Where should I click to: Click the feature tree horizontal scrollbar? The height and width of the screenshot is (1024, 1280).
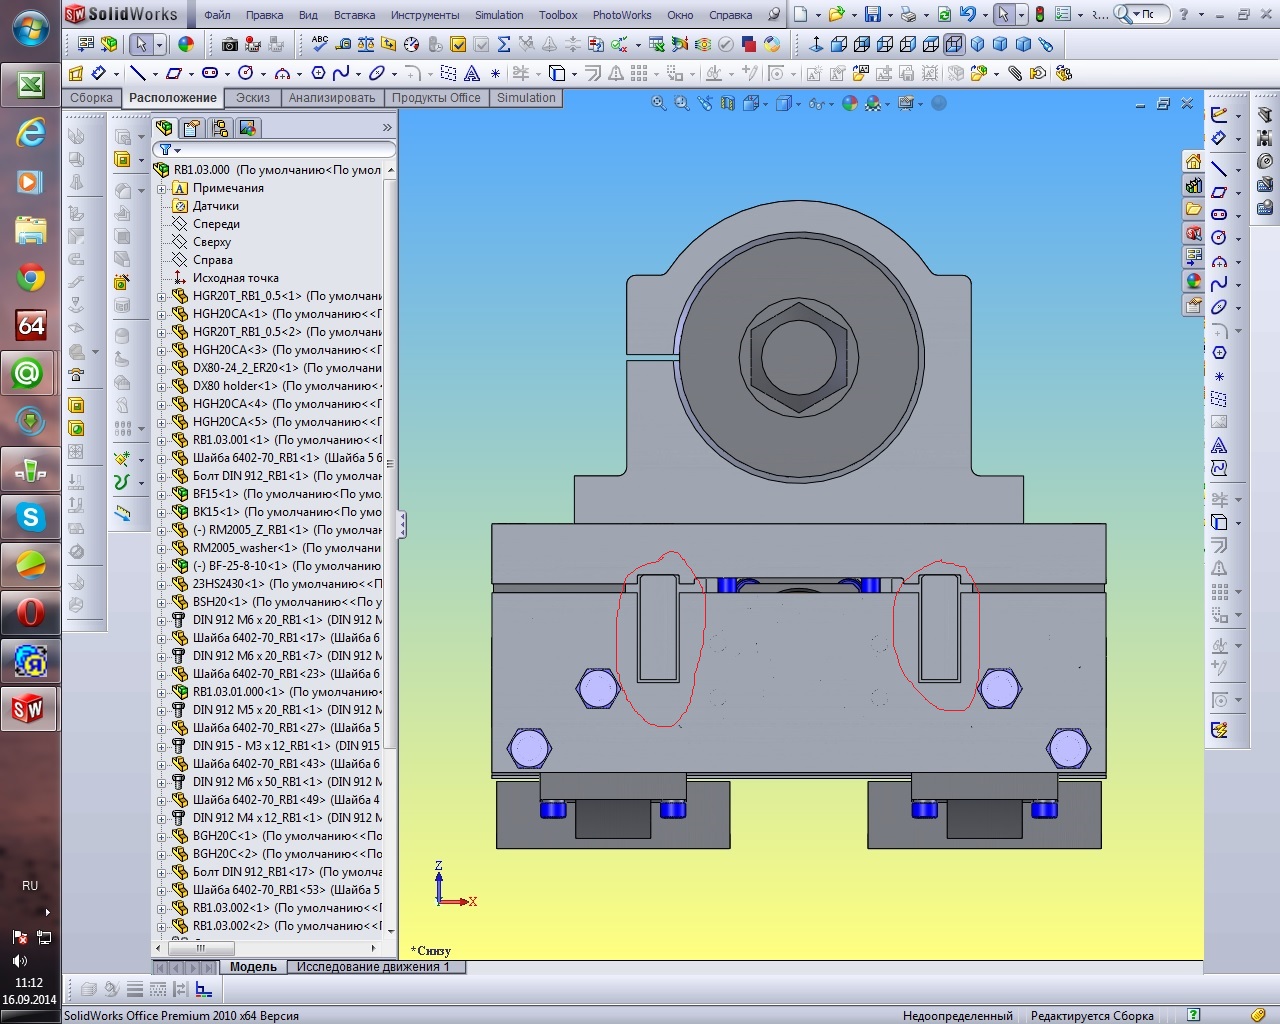(267, 948)
